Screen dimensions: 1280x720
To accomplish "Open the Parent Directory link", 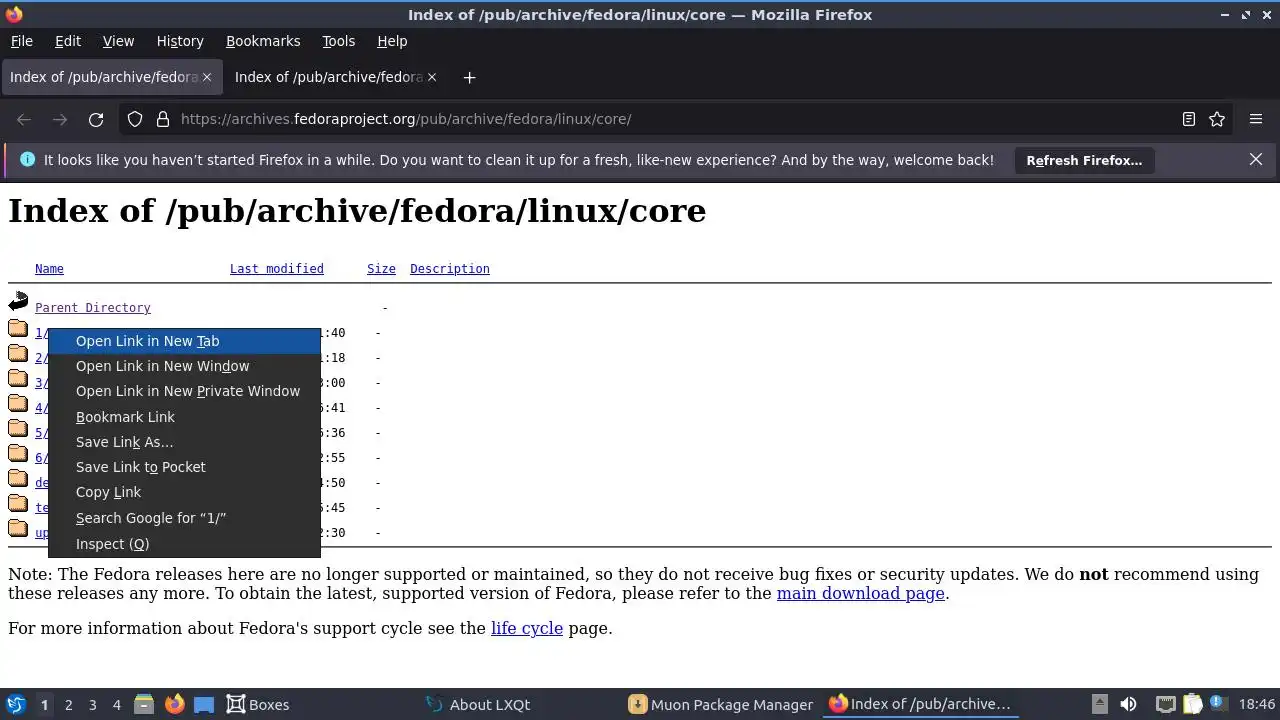I will [x=93, y=308].
